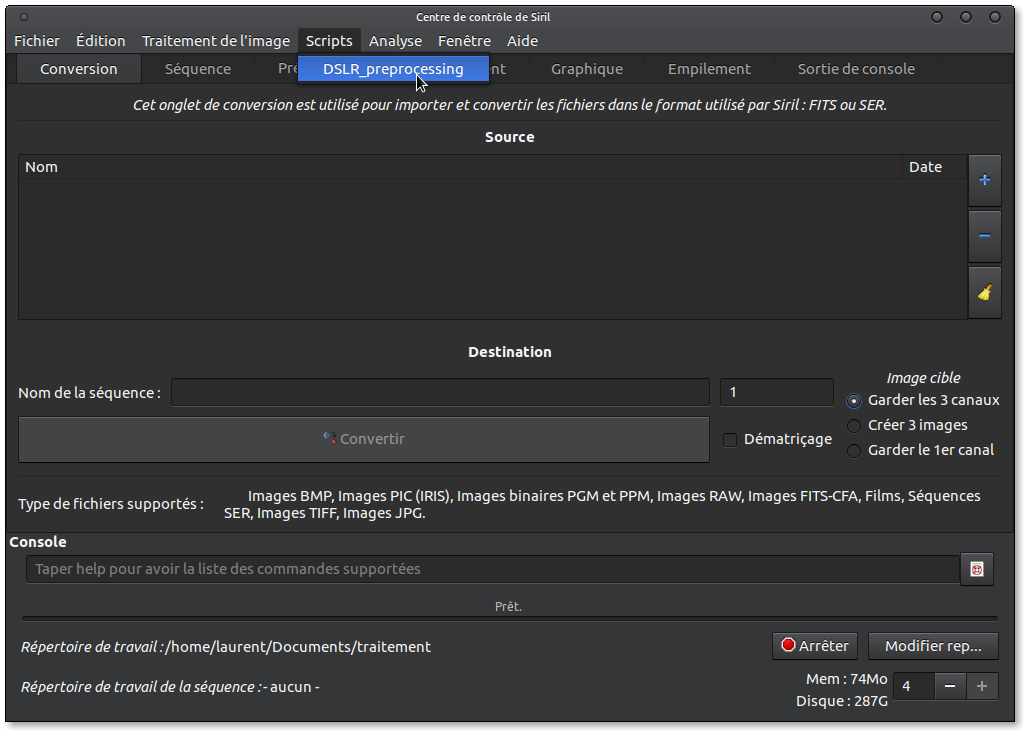Switch to the Séquence tab
The image size is (1024, 731).
click(198, 69)
